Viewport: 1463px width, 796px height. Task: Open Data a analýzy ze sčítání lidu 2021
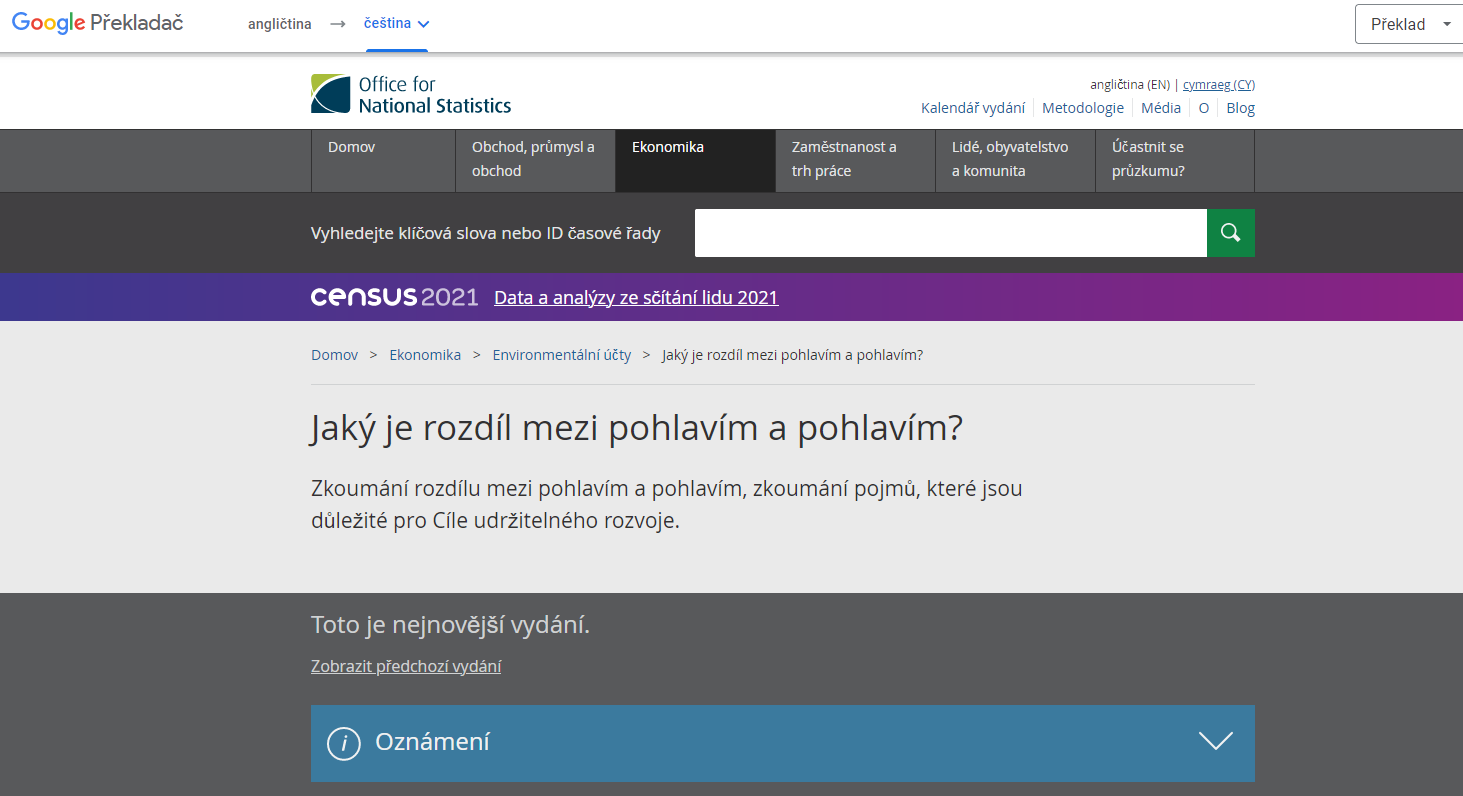(x=636, y=297)
